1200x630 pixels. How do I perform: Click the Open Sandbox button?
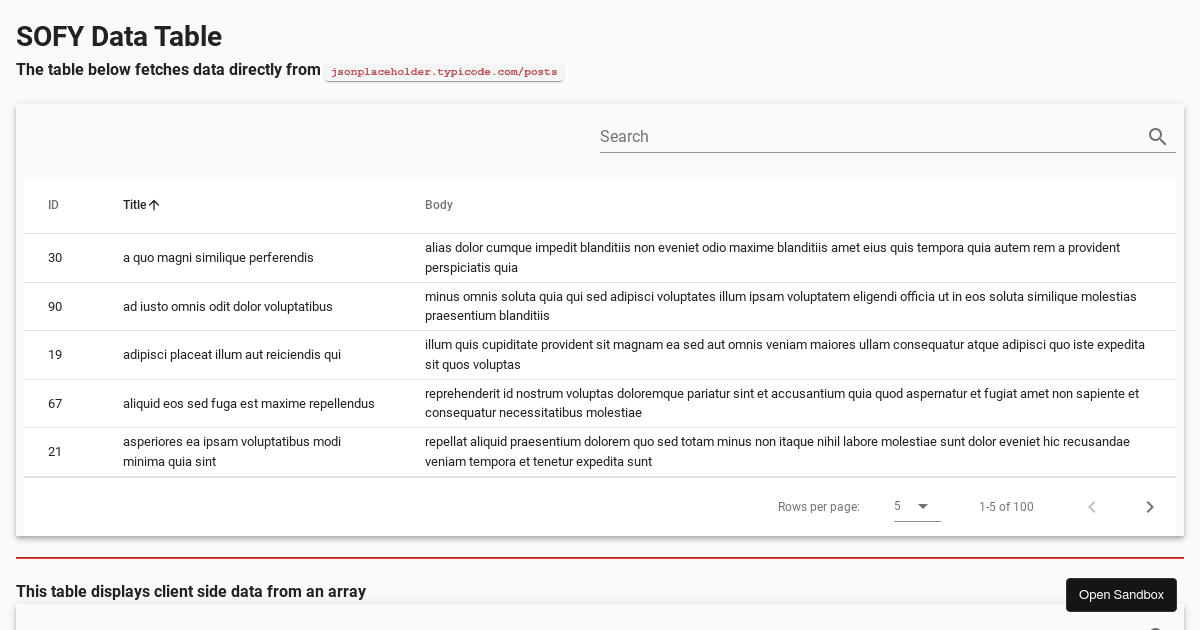click(1121, 594)
